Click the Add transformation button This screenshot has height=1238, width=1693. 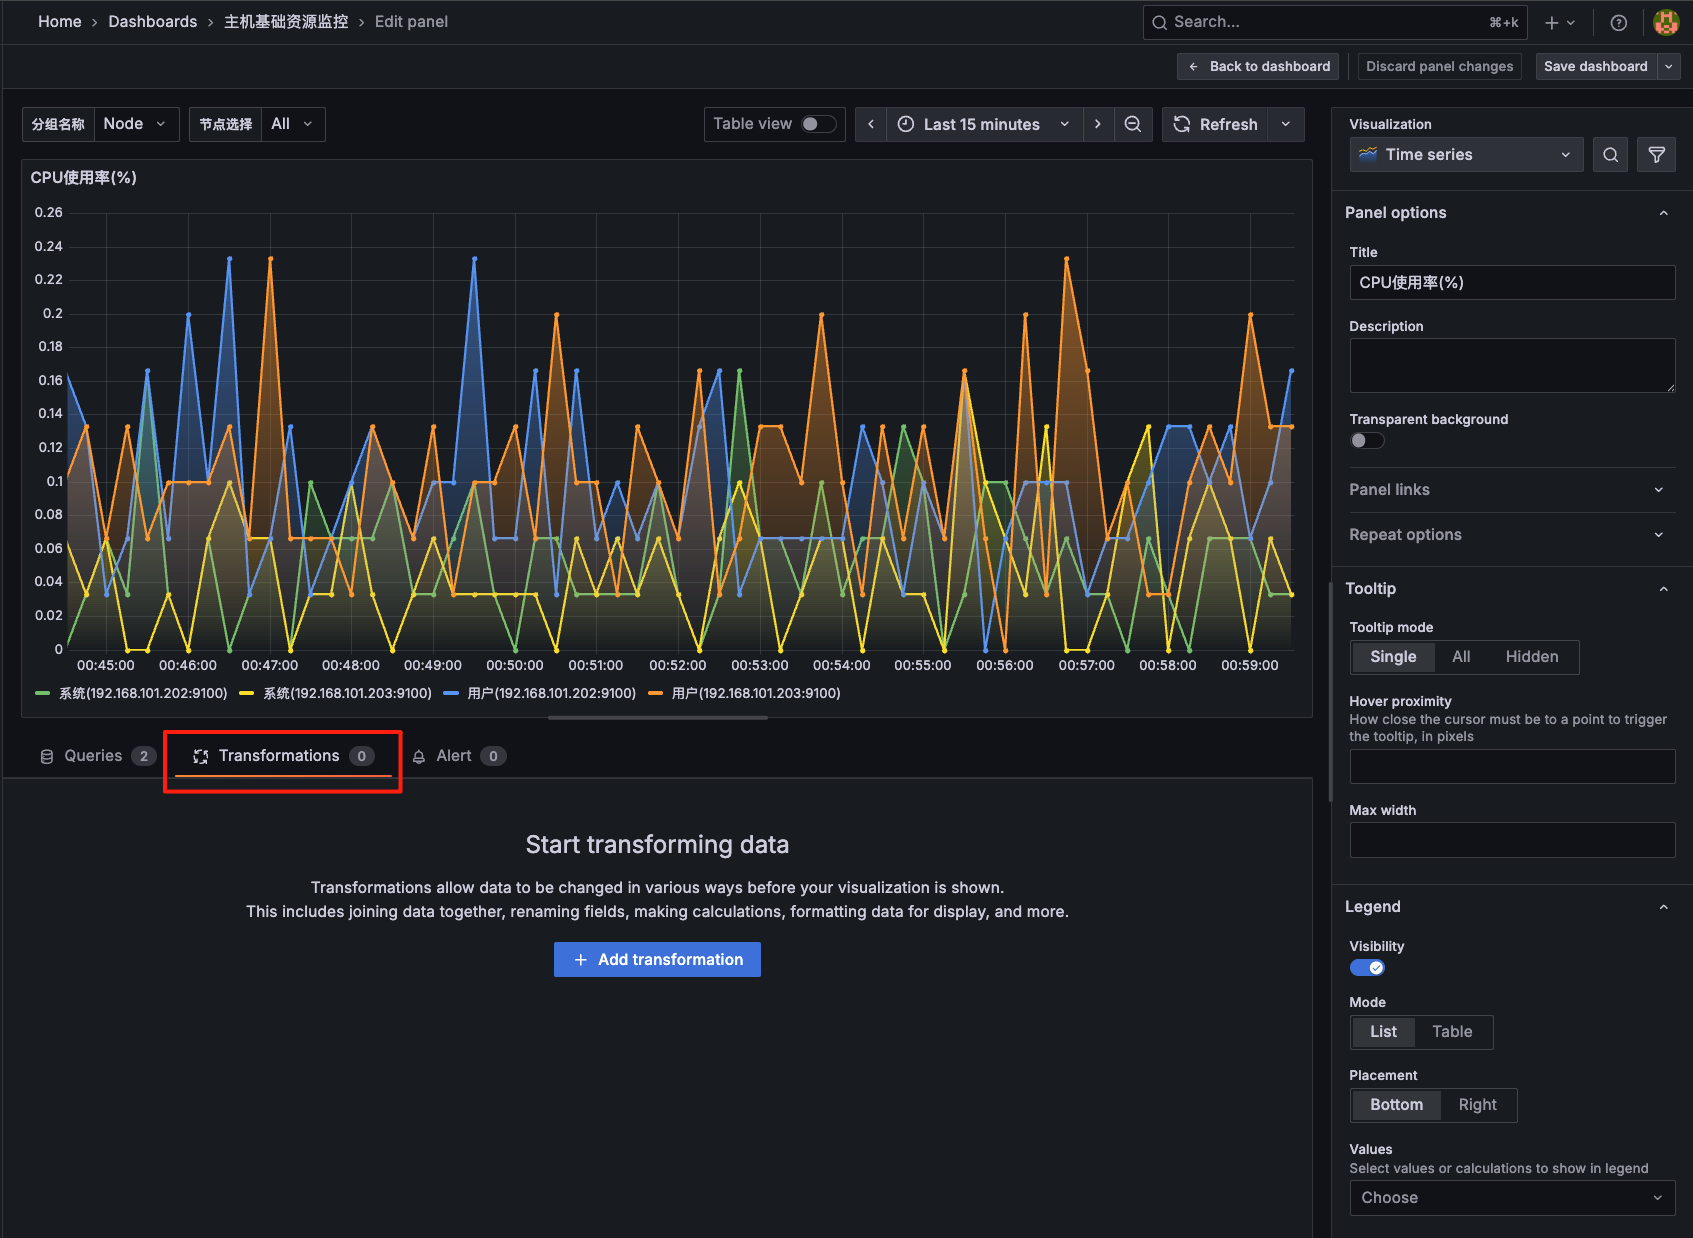coord(657,959)
